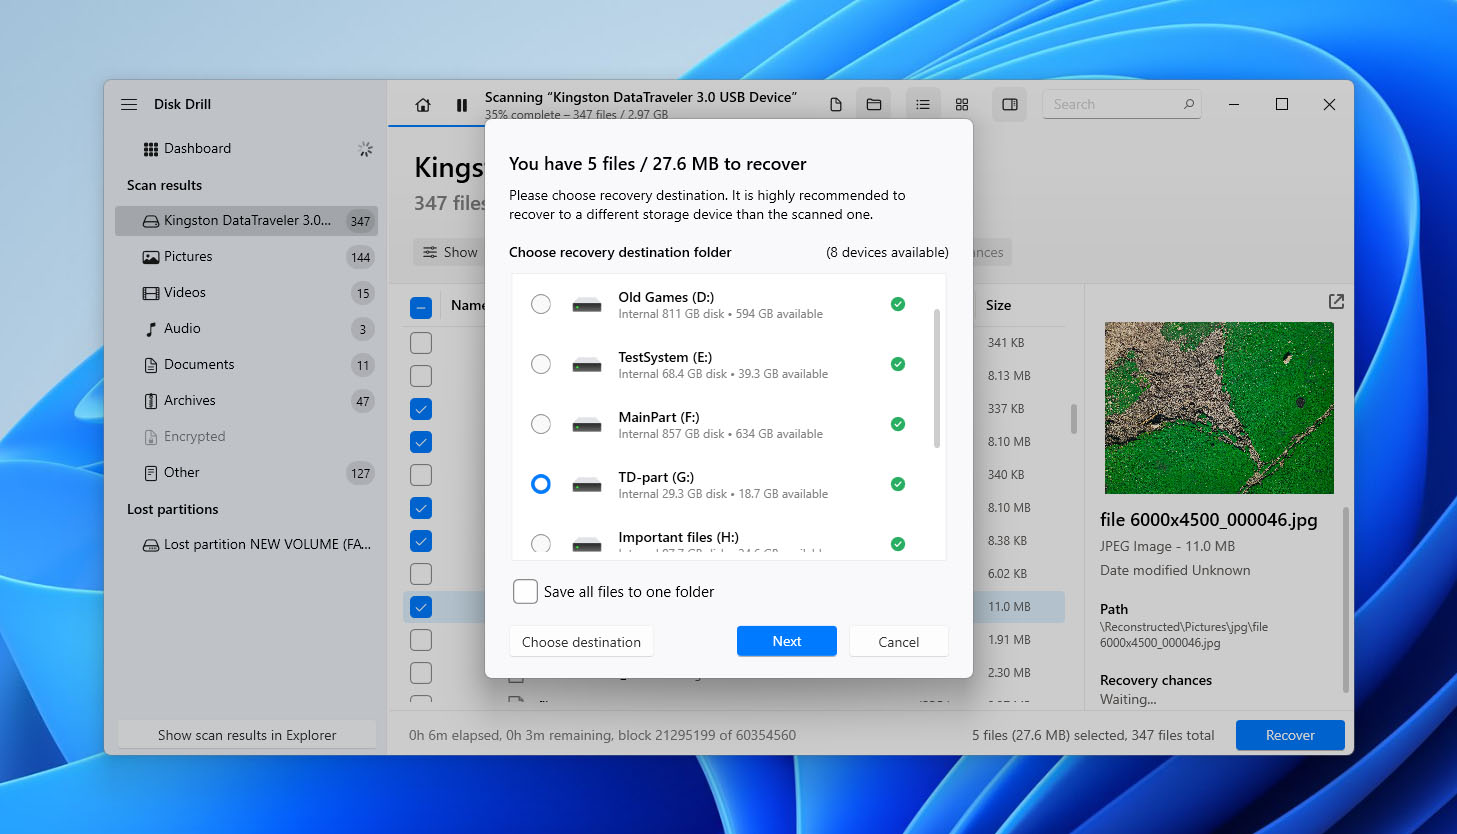Click the 2.30 MB size cell
1457x834 pixels.
pyautogui.click(x=1009, y=673)
